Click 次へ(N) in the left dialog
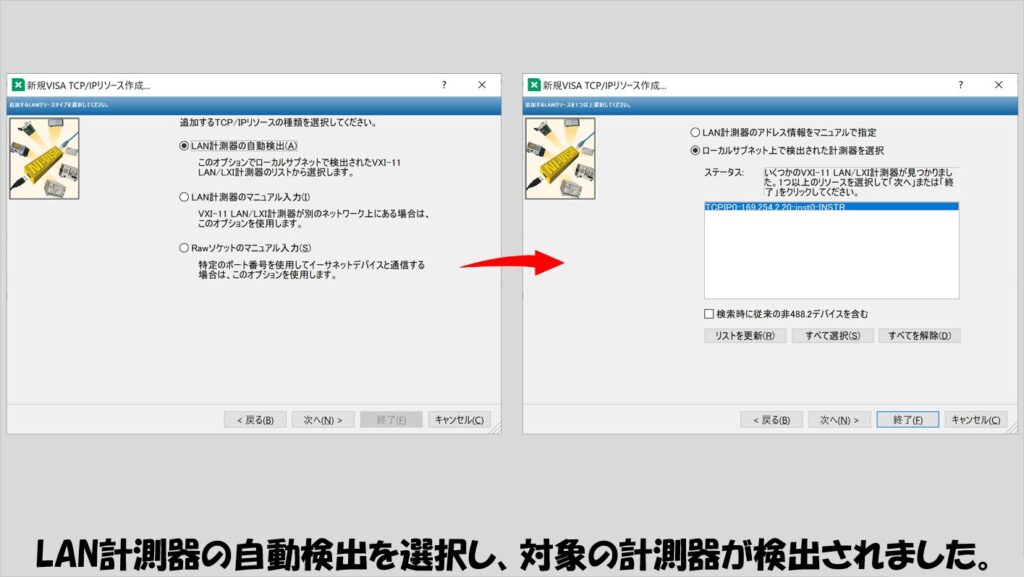The image size is (1024, 577). click(323, 420)
